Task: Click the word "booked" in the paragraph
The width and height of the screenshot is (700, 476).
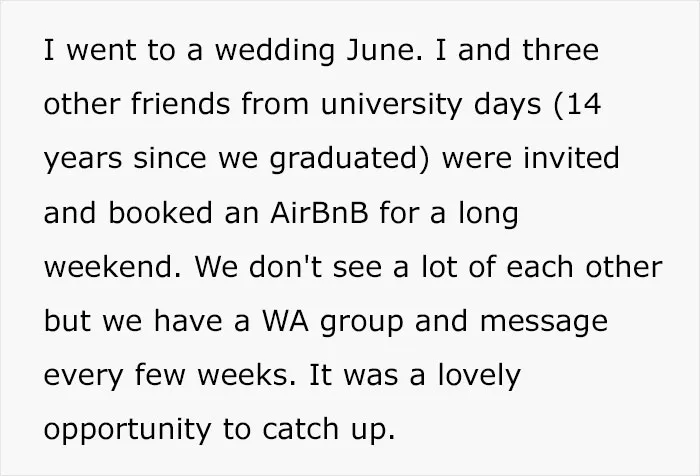Action: [x=160, y=212]
